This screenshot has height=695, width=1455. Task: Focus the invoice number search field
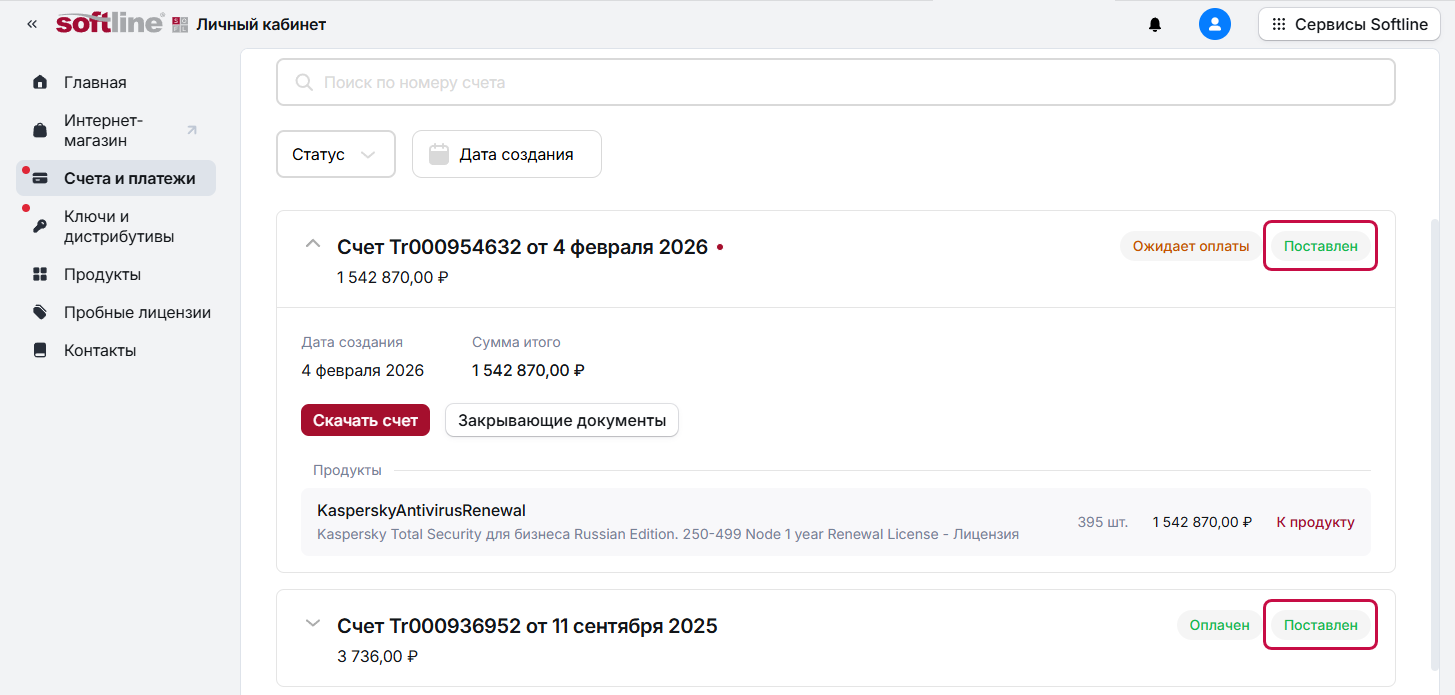tap(835, 82)
